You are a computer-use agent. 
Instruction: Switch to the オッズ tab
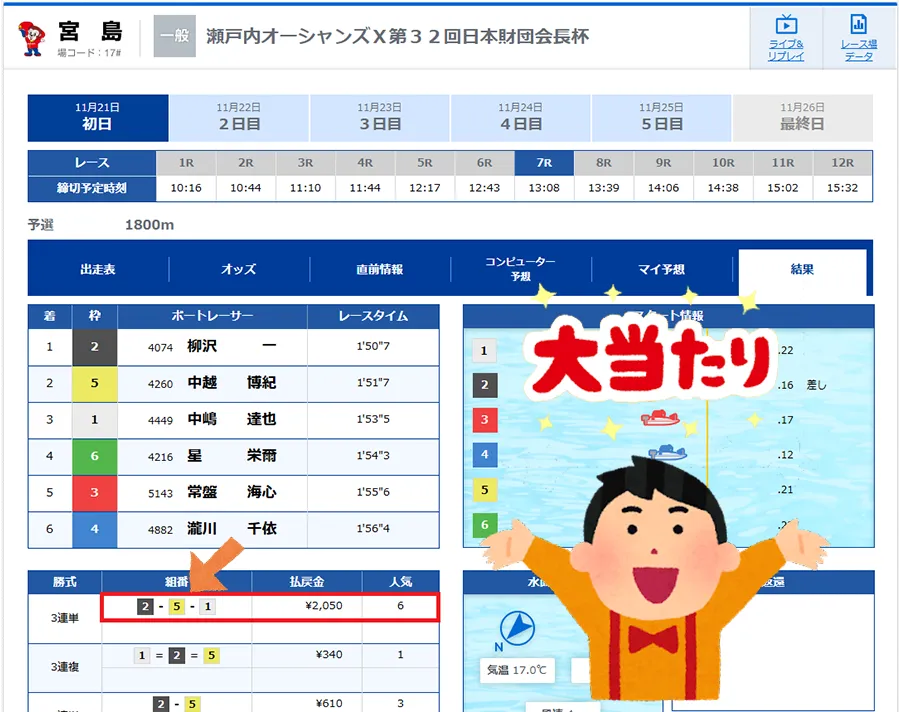(x=239, y=270)
